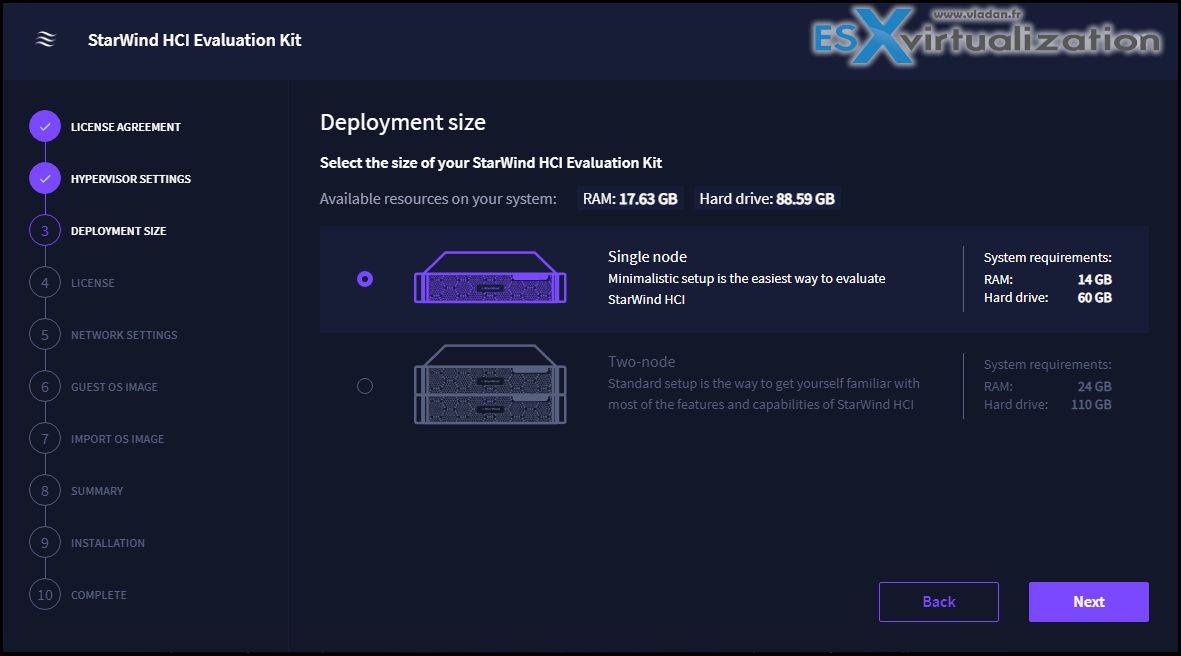The image size is (1181, 656).
Task: Click the step 4 License circle
Action: [45, 283]
